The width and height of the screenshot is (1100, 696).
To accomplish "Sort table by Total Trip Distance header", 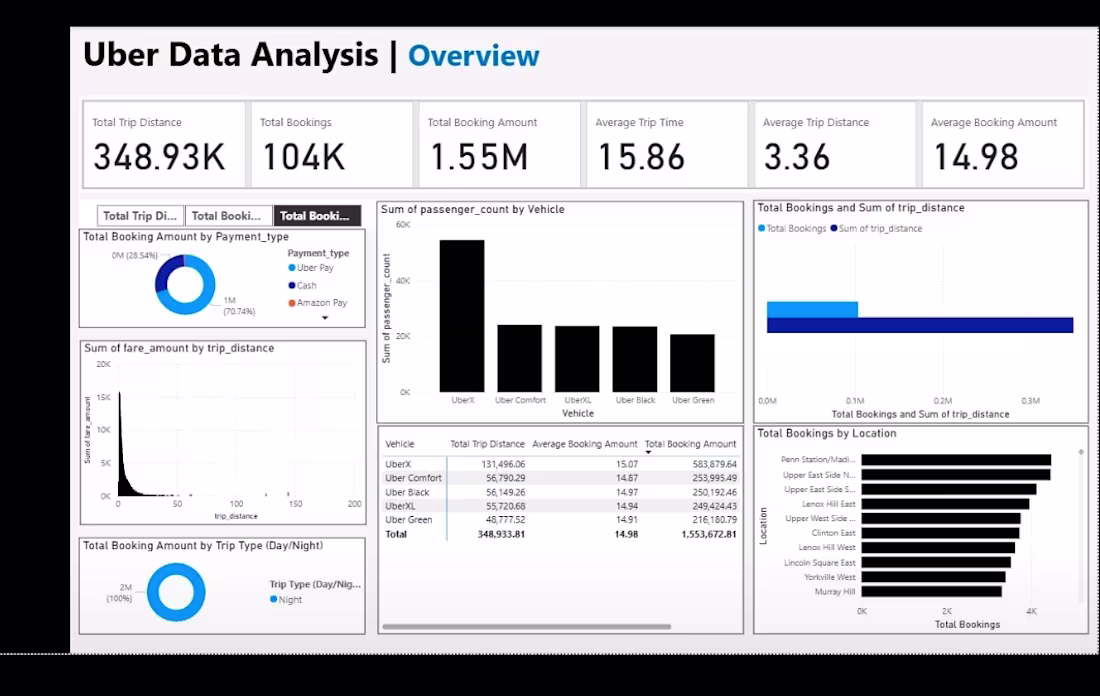I will (487, 444).
